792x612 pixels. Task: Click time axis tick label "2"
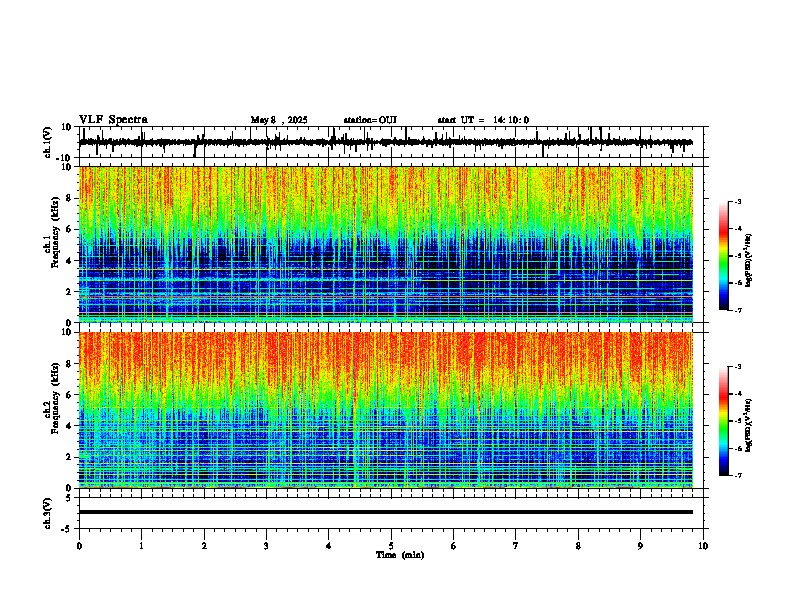(x=204, y=546)
